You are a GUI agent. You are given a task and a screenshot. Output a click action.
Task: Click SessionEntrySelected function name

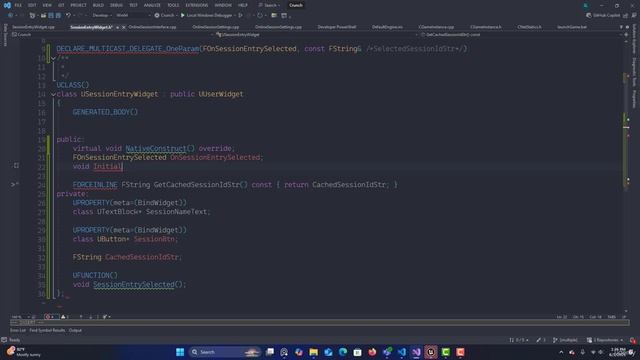(x=133, y=284)
